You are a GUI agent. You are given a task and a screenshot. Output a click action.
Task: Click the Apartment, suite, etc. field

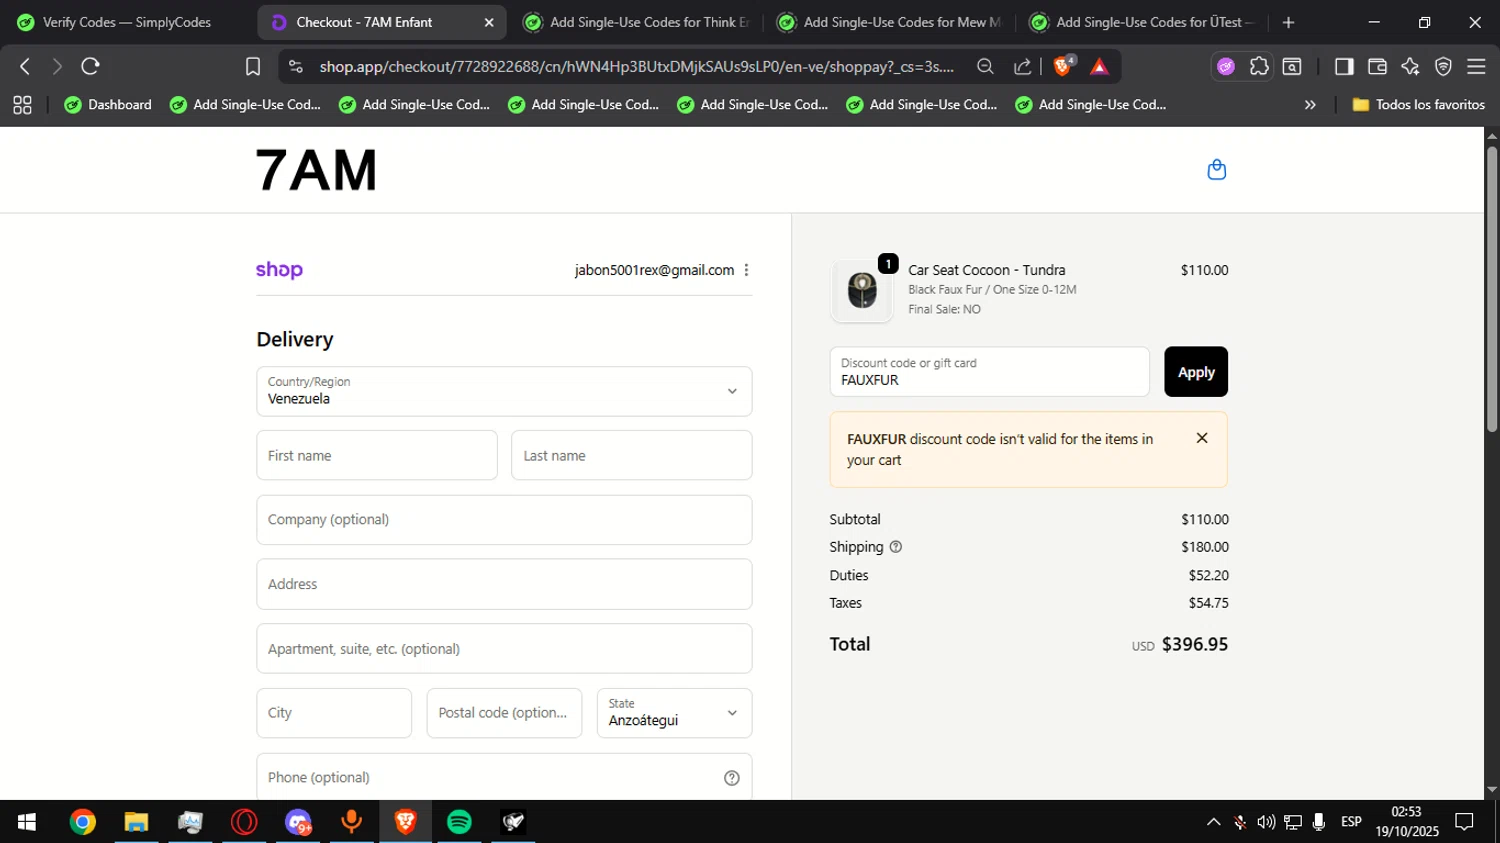pyautogui.click(x=504, y=648)
